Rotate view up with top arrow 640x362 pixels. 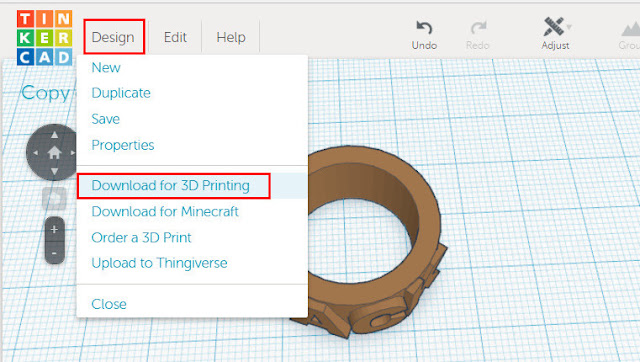54,135
